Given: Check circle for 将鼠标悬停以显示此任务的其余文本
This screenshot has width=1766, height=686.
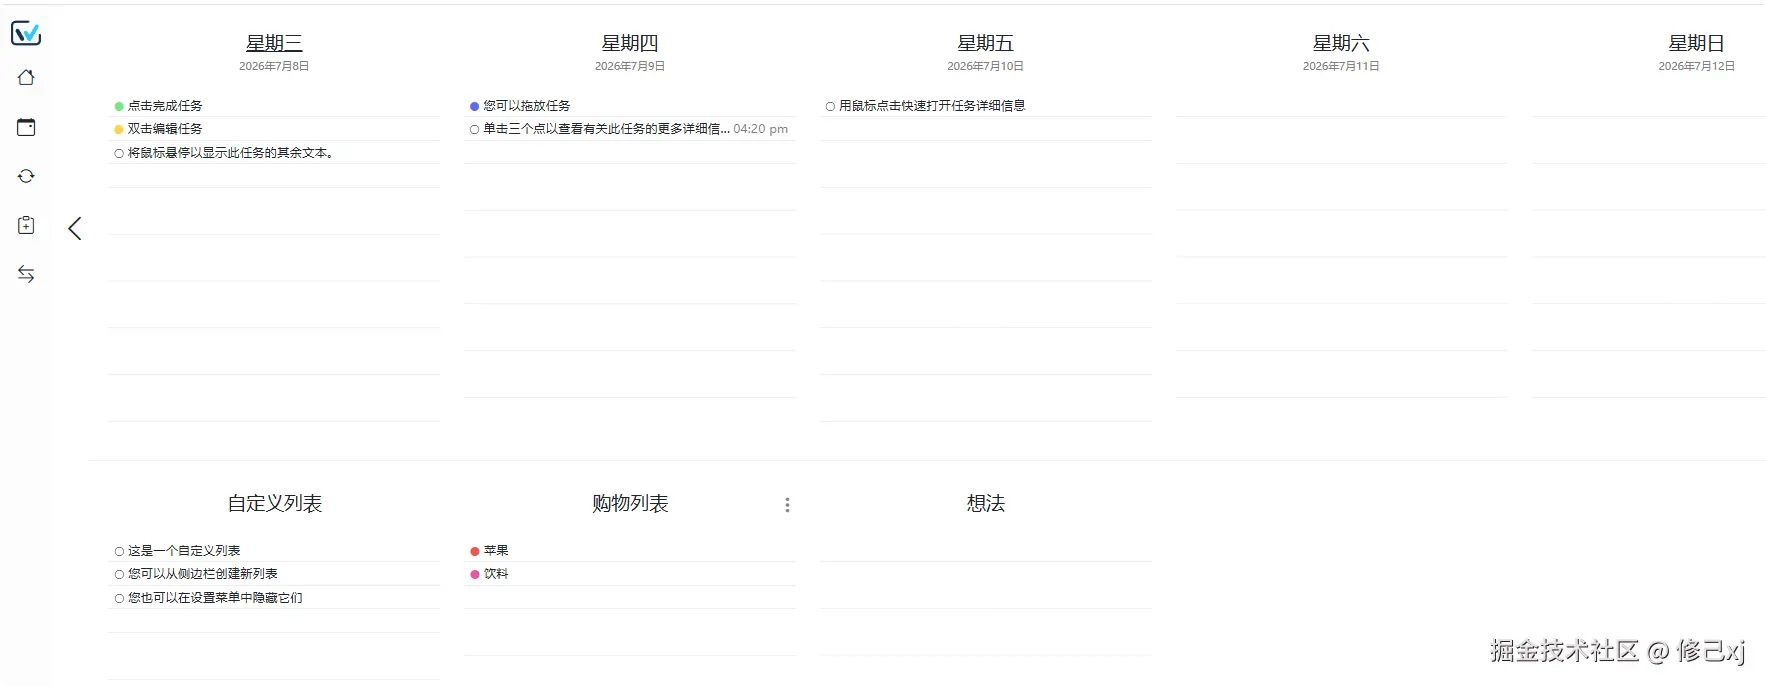Looking at the screenshot, I should (119, 153).
